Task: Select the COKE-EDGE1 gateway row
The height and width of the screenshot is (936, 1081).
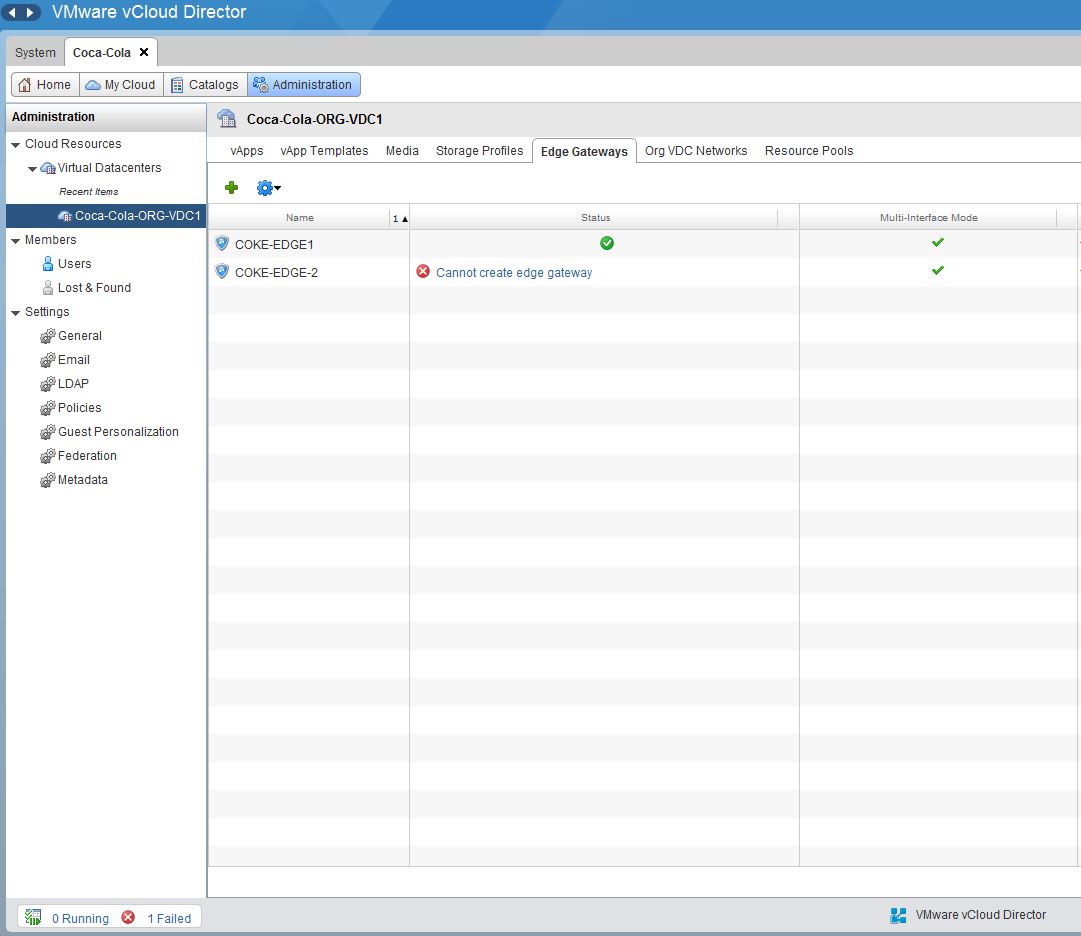Action: tap(643, 244)
